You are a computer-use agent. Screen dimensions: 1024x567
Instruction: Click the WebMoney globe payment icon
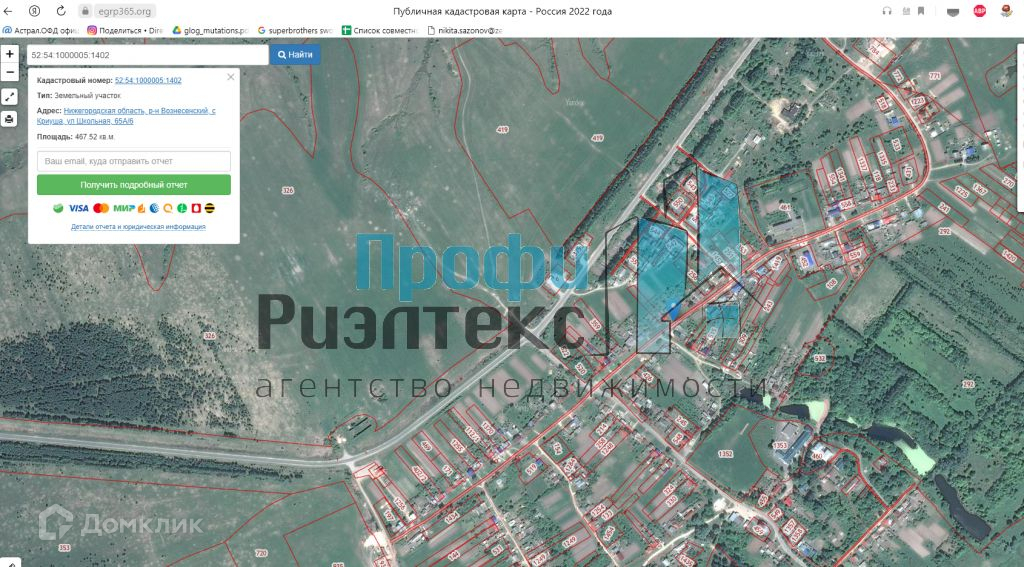[x=154, y=208]
